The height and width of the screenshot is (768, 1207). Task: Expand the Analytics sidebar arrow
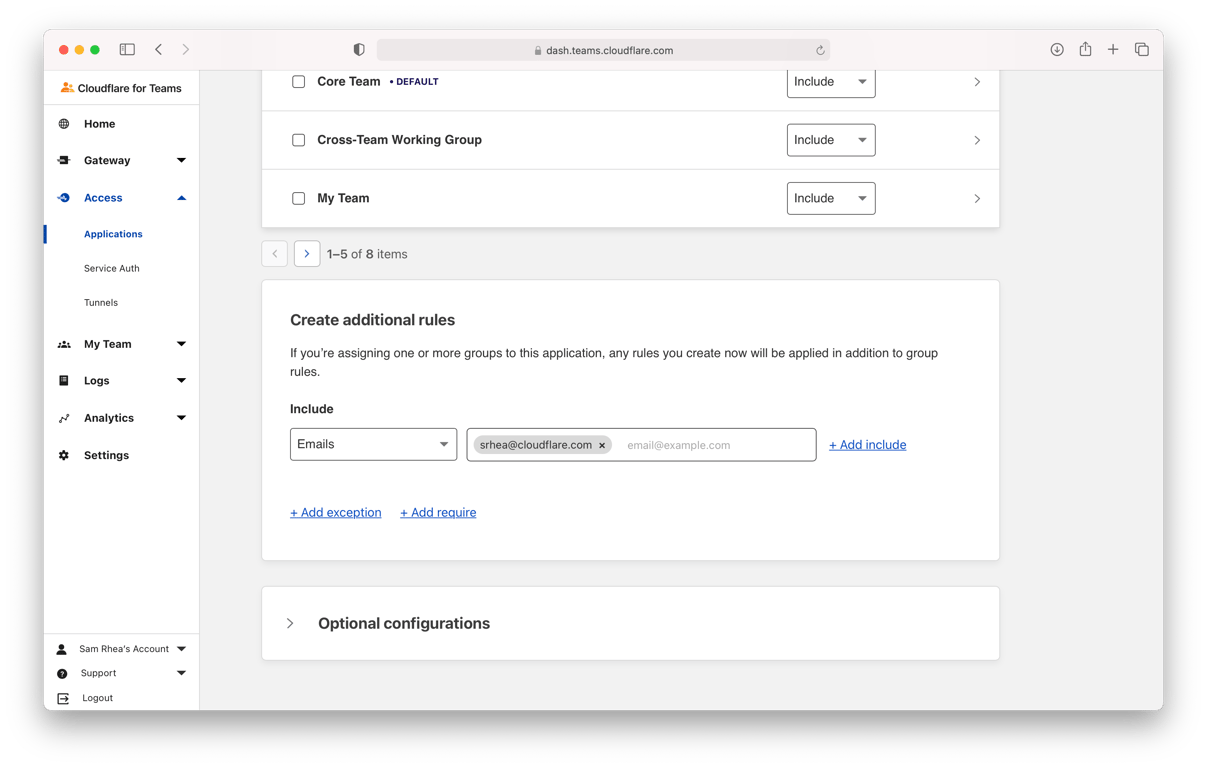tap(181, 418)
